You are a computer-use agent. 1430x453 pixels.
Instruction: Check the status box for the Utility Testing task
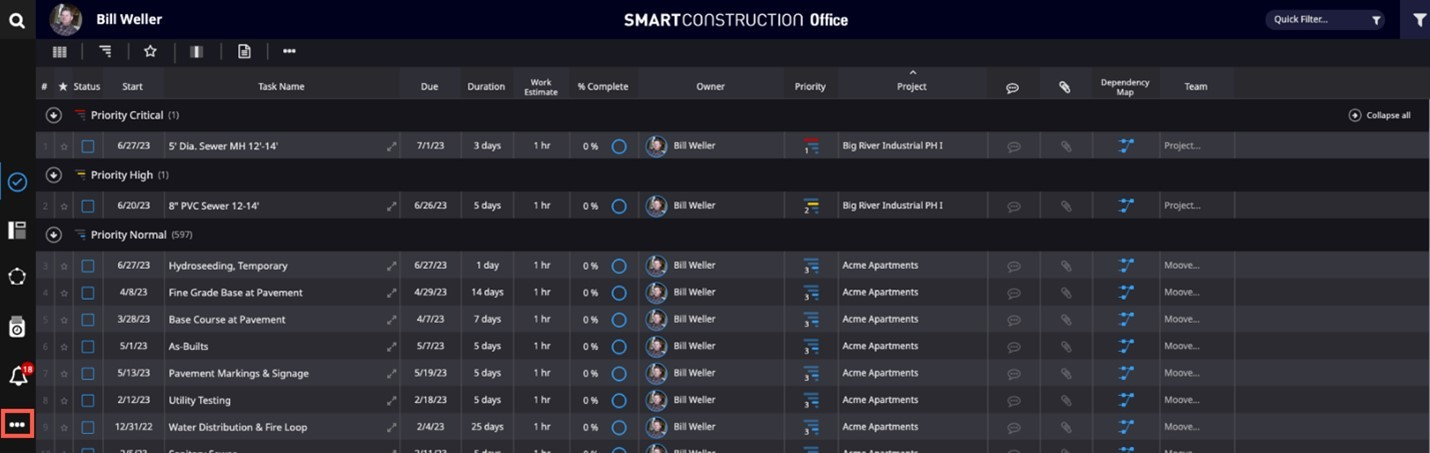tap(88, 400)
